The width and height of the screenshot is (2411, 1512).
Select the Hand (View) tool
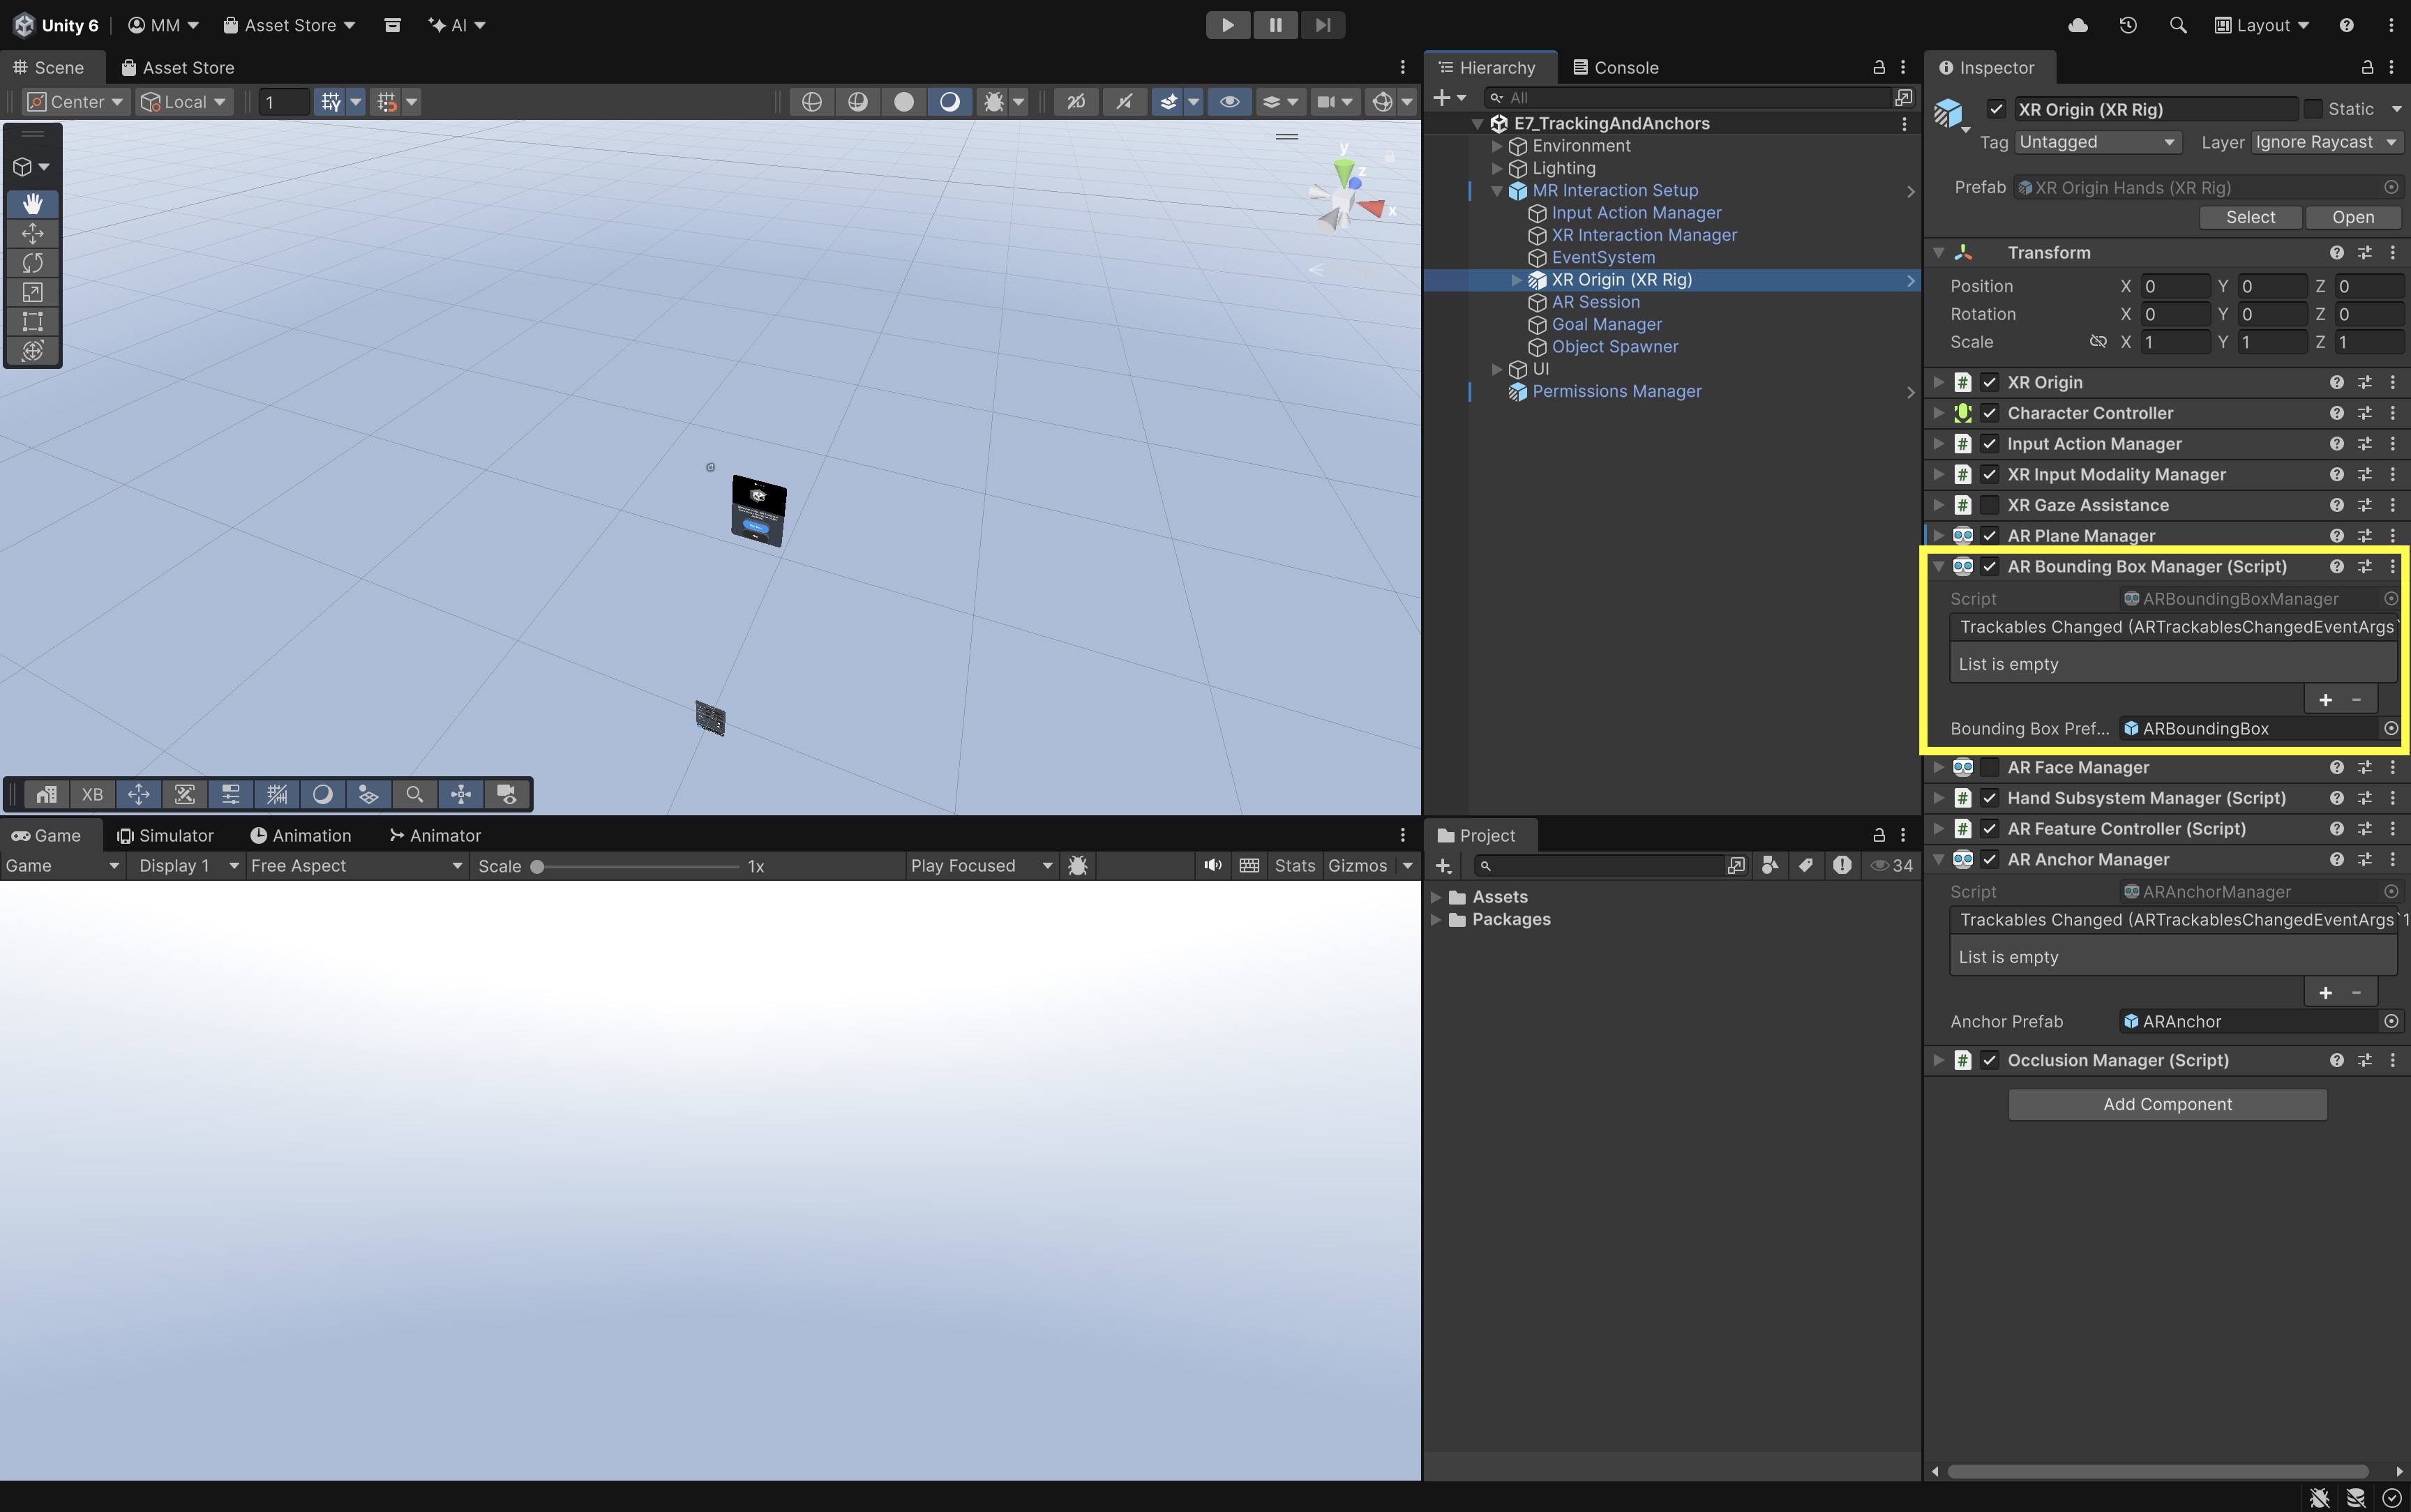[x=32, y=204]
